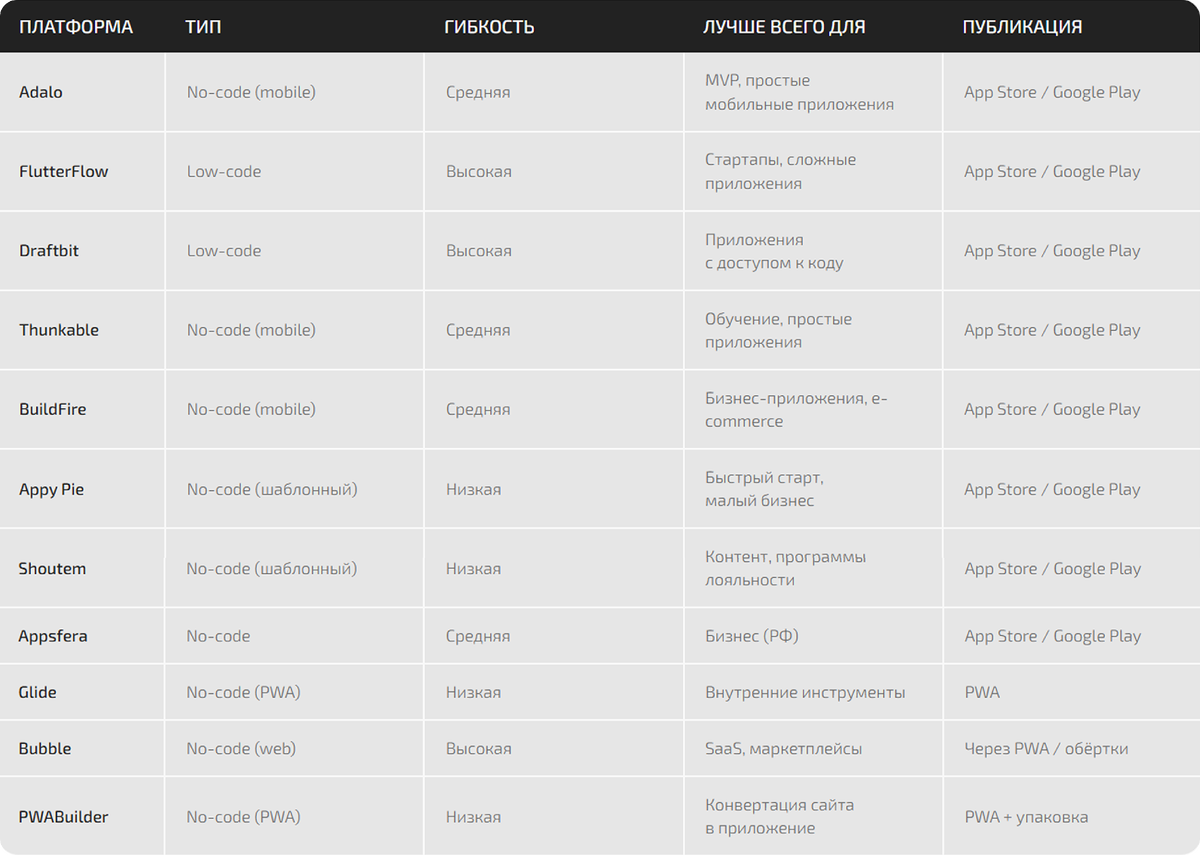Viewport: 1200px width, 855px height.
Task: Click 'No-code (PWA)' in the PWABuilder row
Action: [x=243, y=817]
